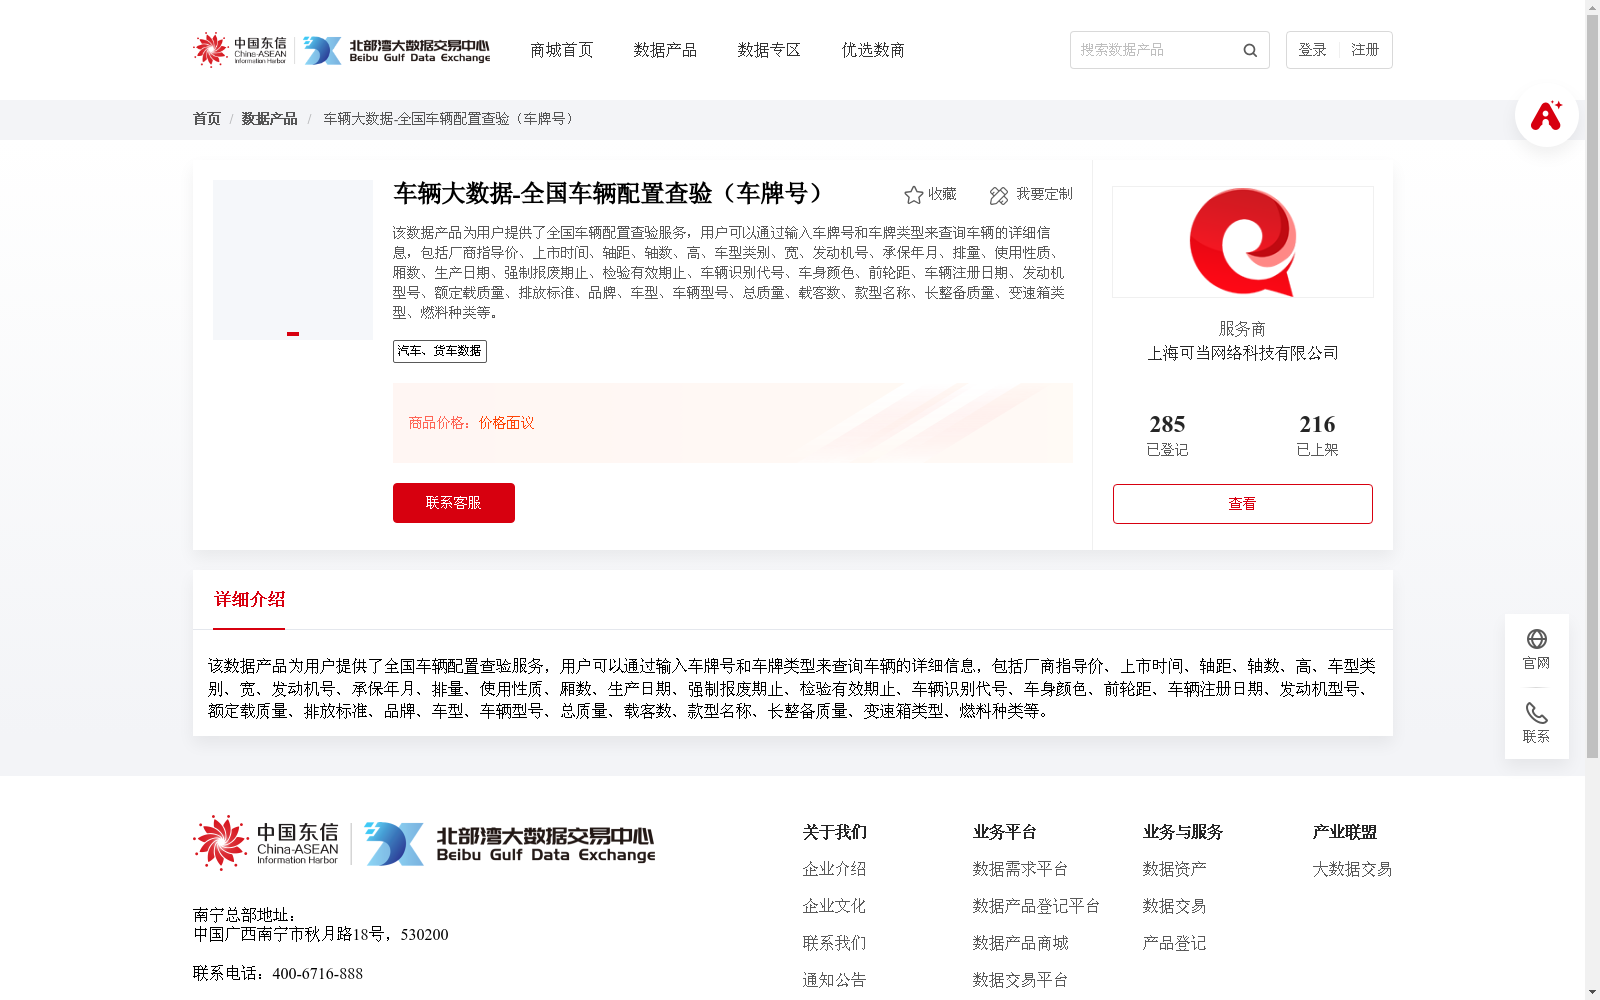Open the 数据专区 navigation item
This screenshot has height=1000, width=1600.
pos(769,50)
